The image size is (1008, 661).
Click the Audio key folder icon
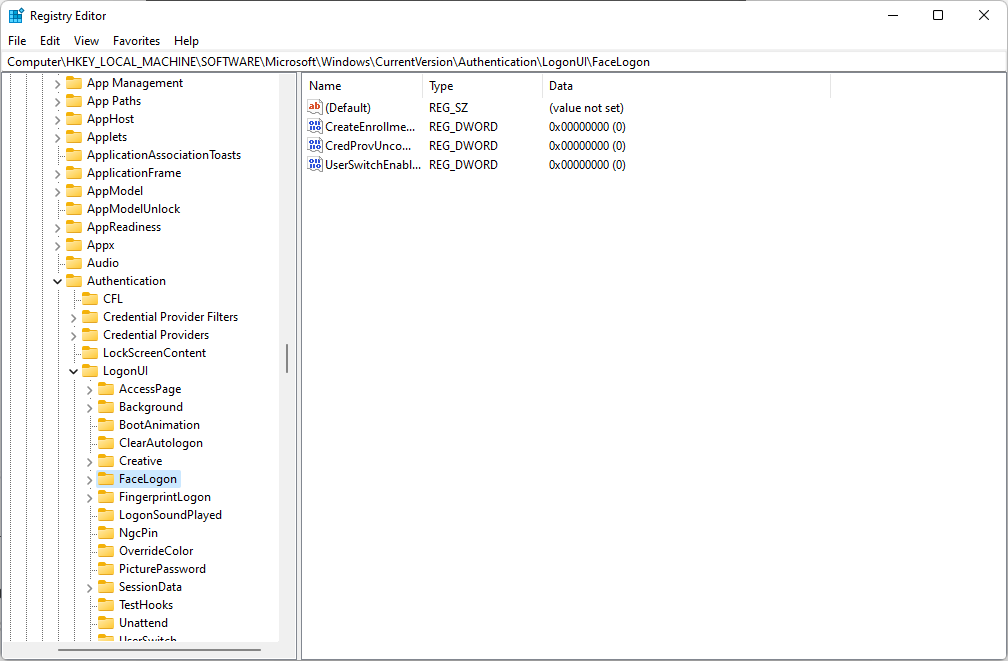(x=74, y=263)
